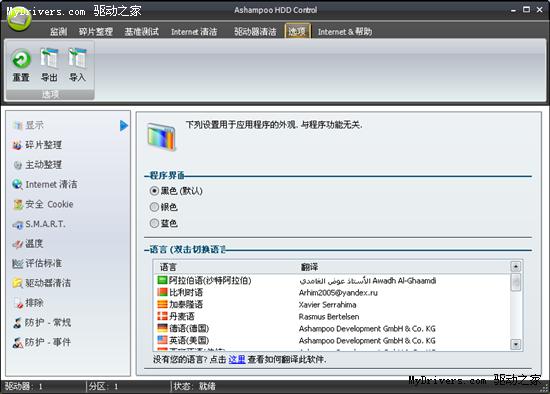Click the colorful display appearance icon
The height and width of the screenshot is (394, 550).
(x=161, y=137)
